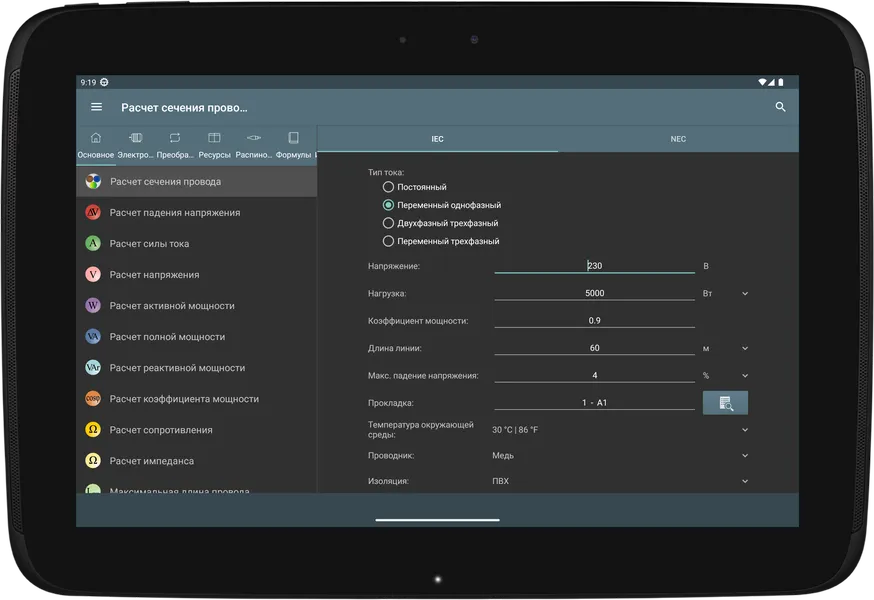Open Расчет сечения провода item
This screenshot has height=600, width=874.
coord(197,181)
